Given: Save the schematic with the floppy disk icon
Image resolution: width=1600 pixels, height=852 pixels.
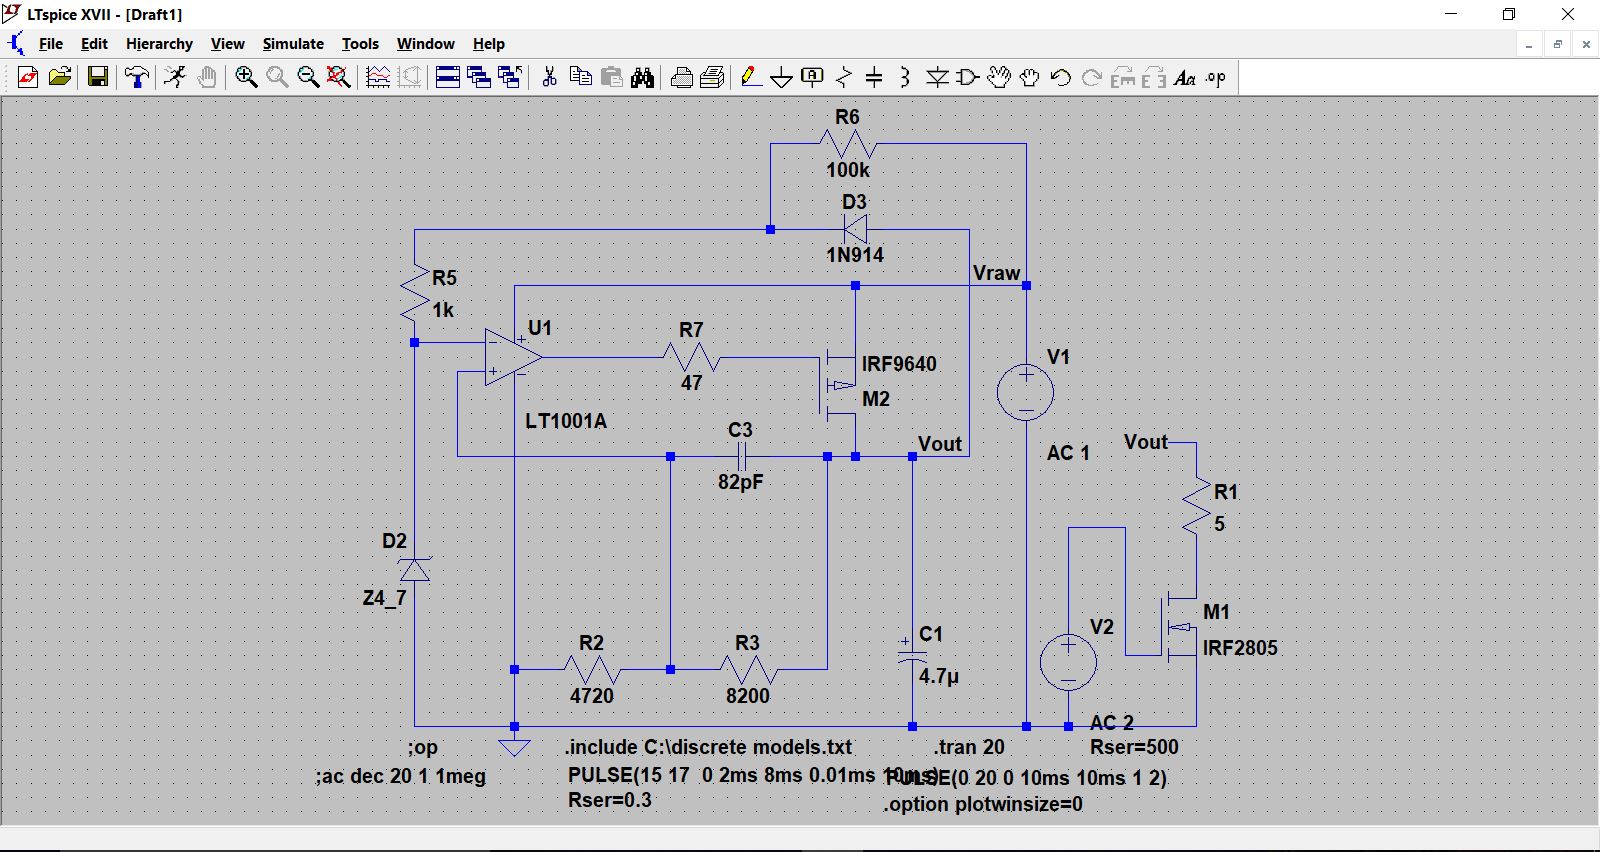Looking at the screenshot, I should (98, 77).
